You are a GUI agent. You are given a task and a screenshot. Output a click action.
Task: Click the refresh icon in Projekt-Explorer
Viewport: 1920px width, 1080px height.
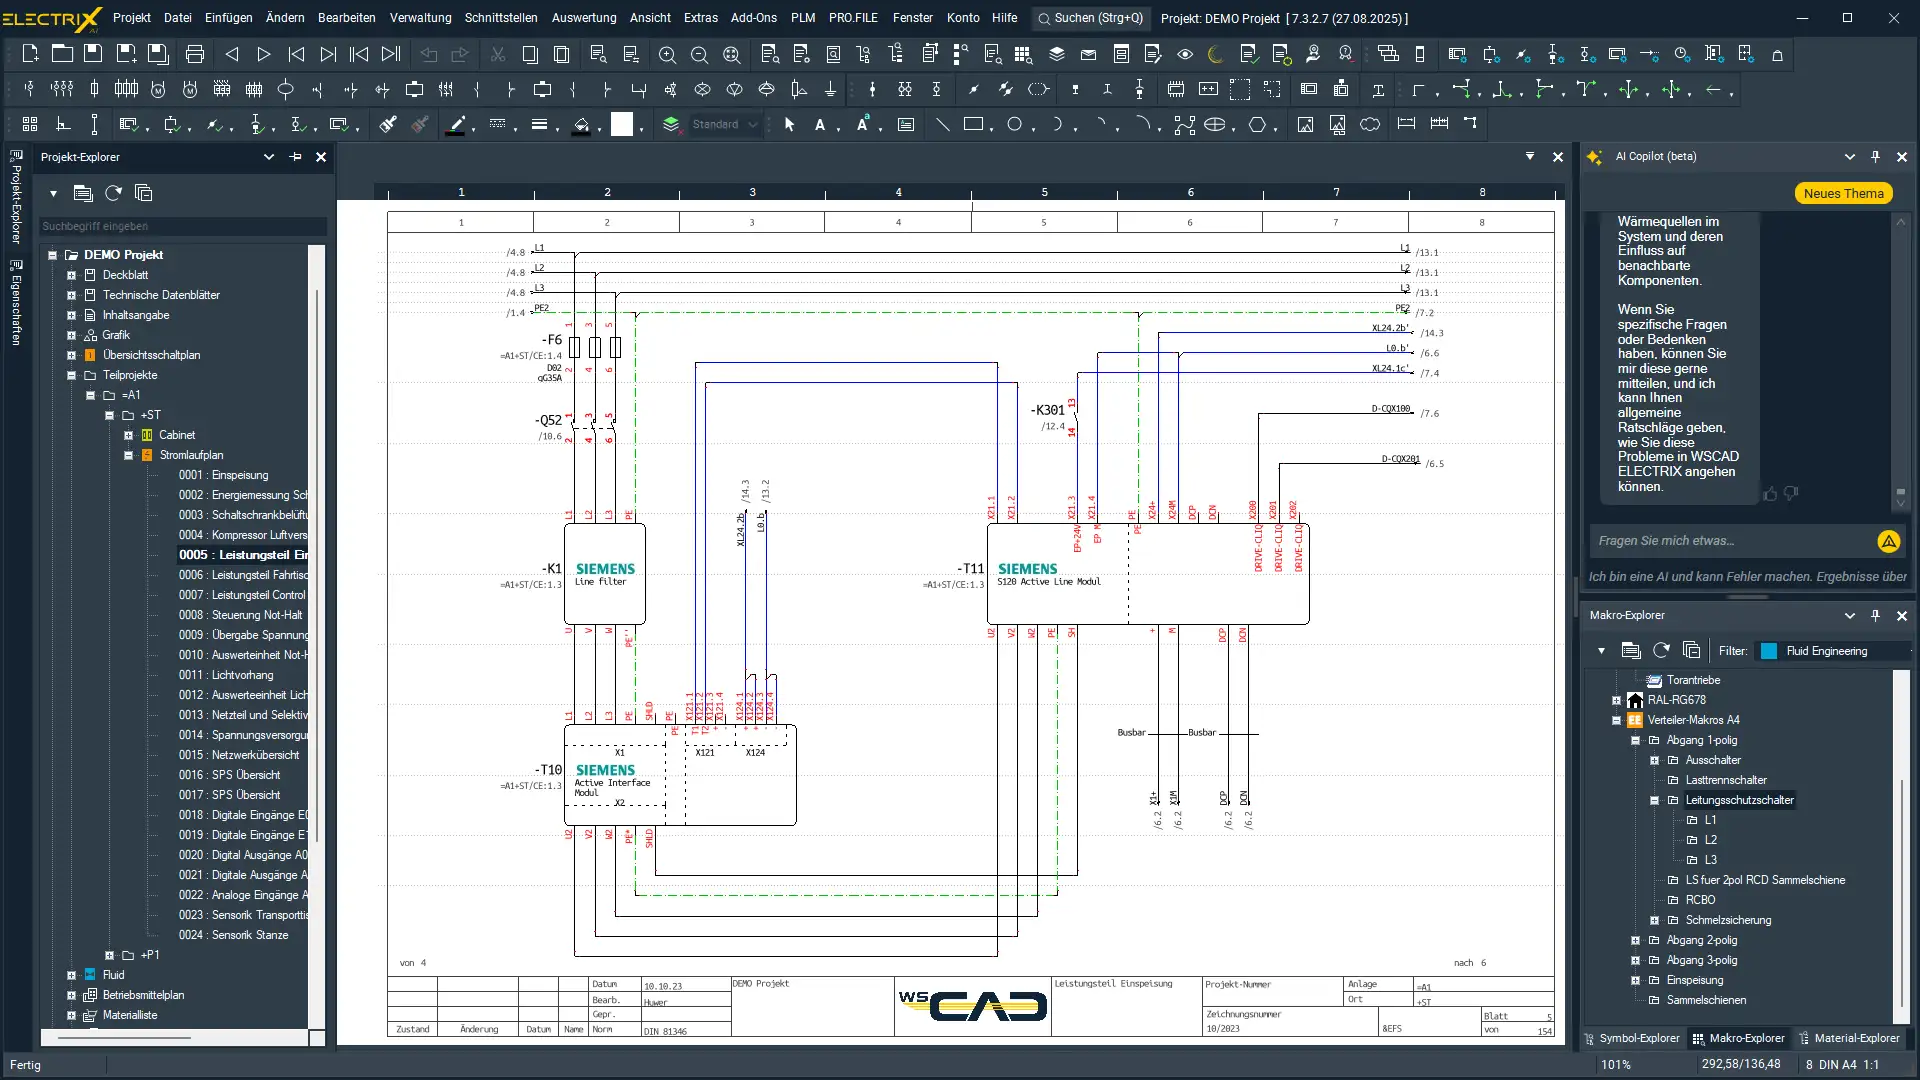113,193
